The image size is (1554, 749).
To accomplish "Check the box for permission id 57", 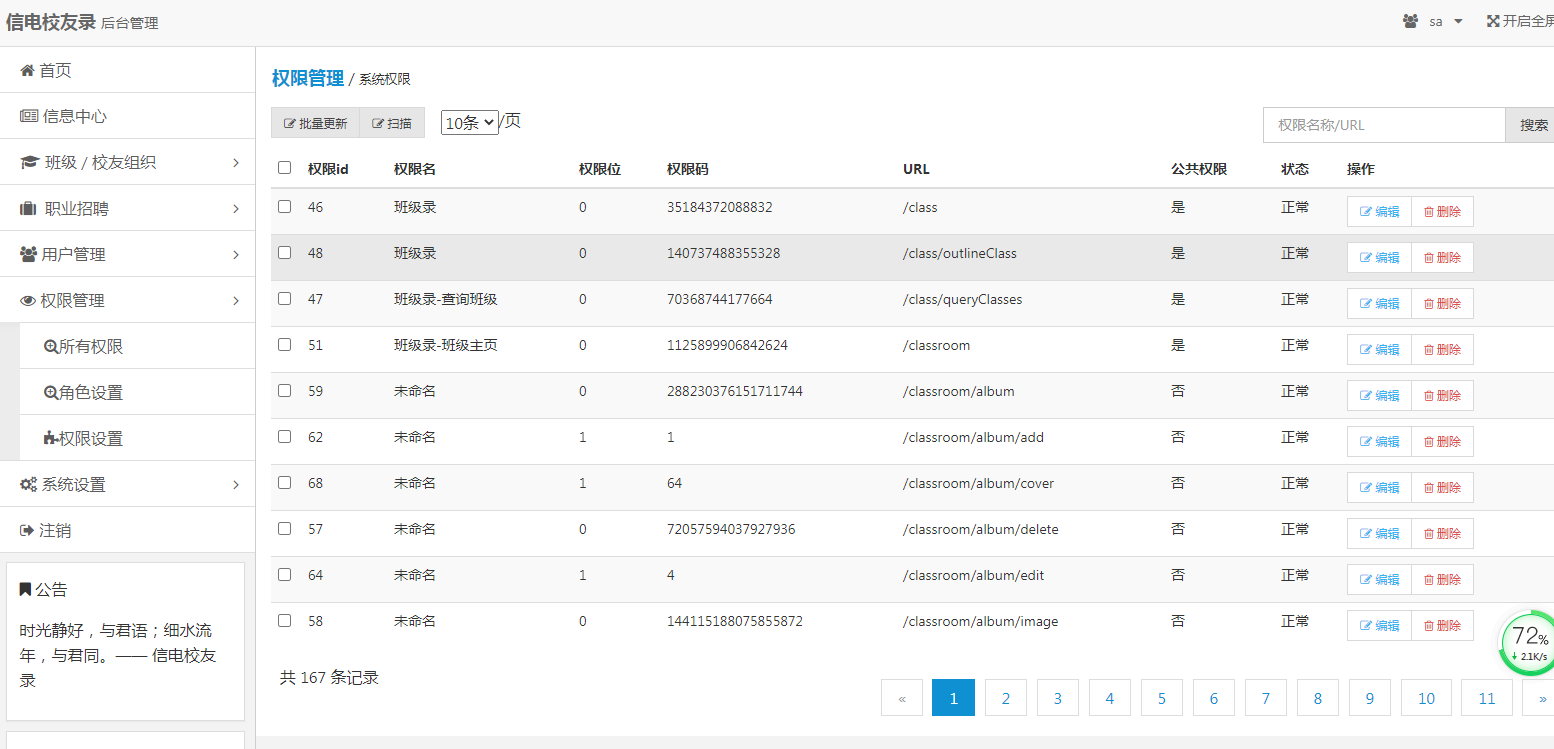I will tap(285, 529).
